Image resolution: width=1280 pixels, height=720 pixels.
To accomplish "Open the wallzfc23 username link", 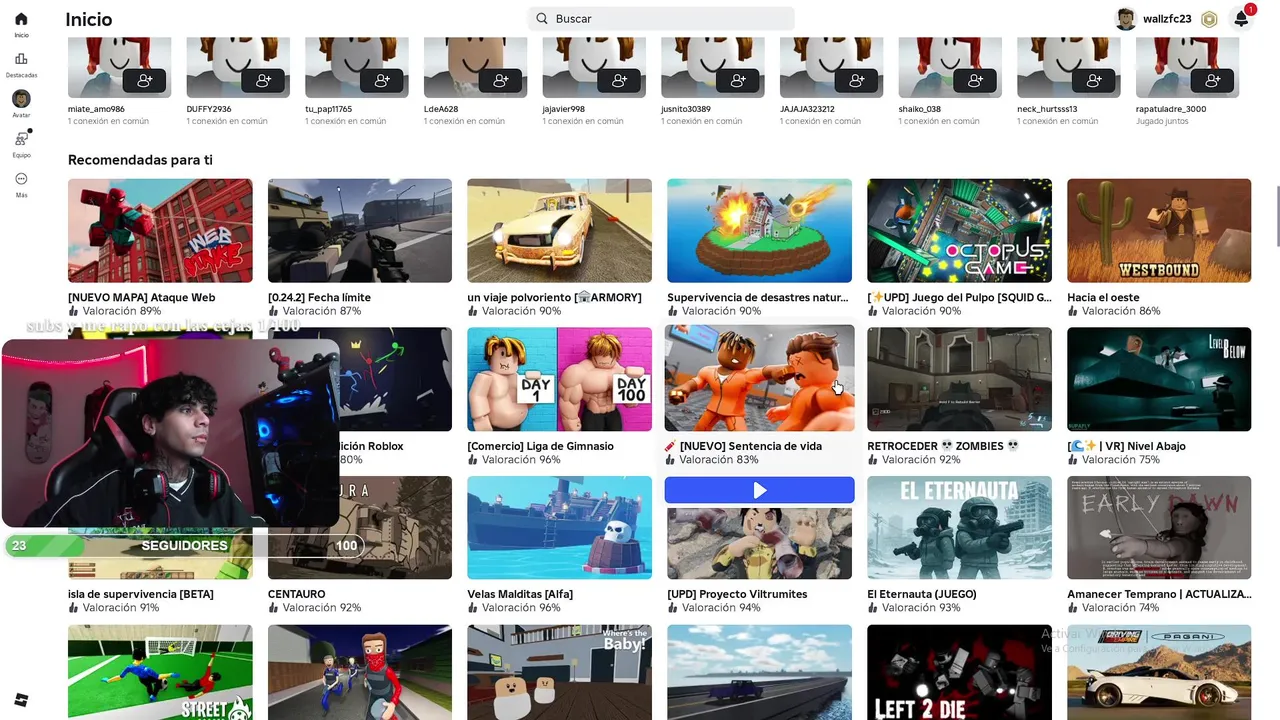I will tap(1167, 19).
